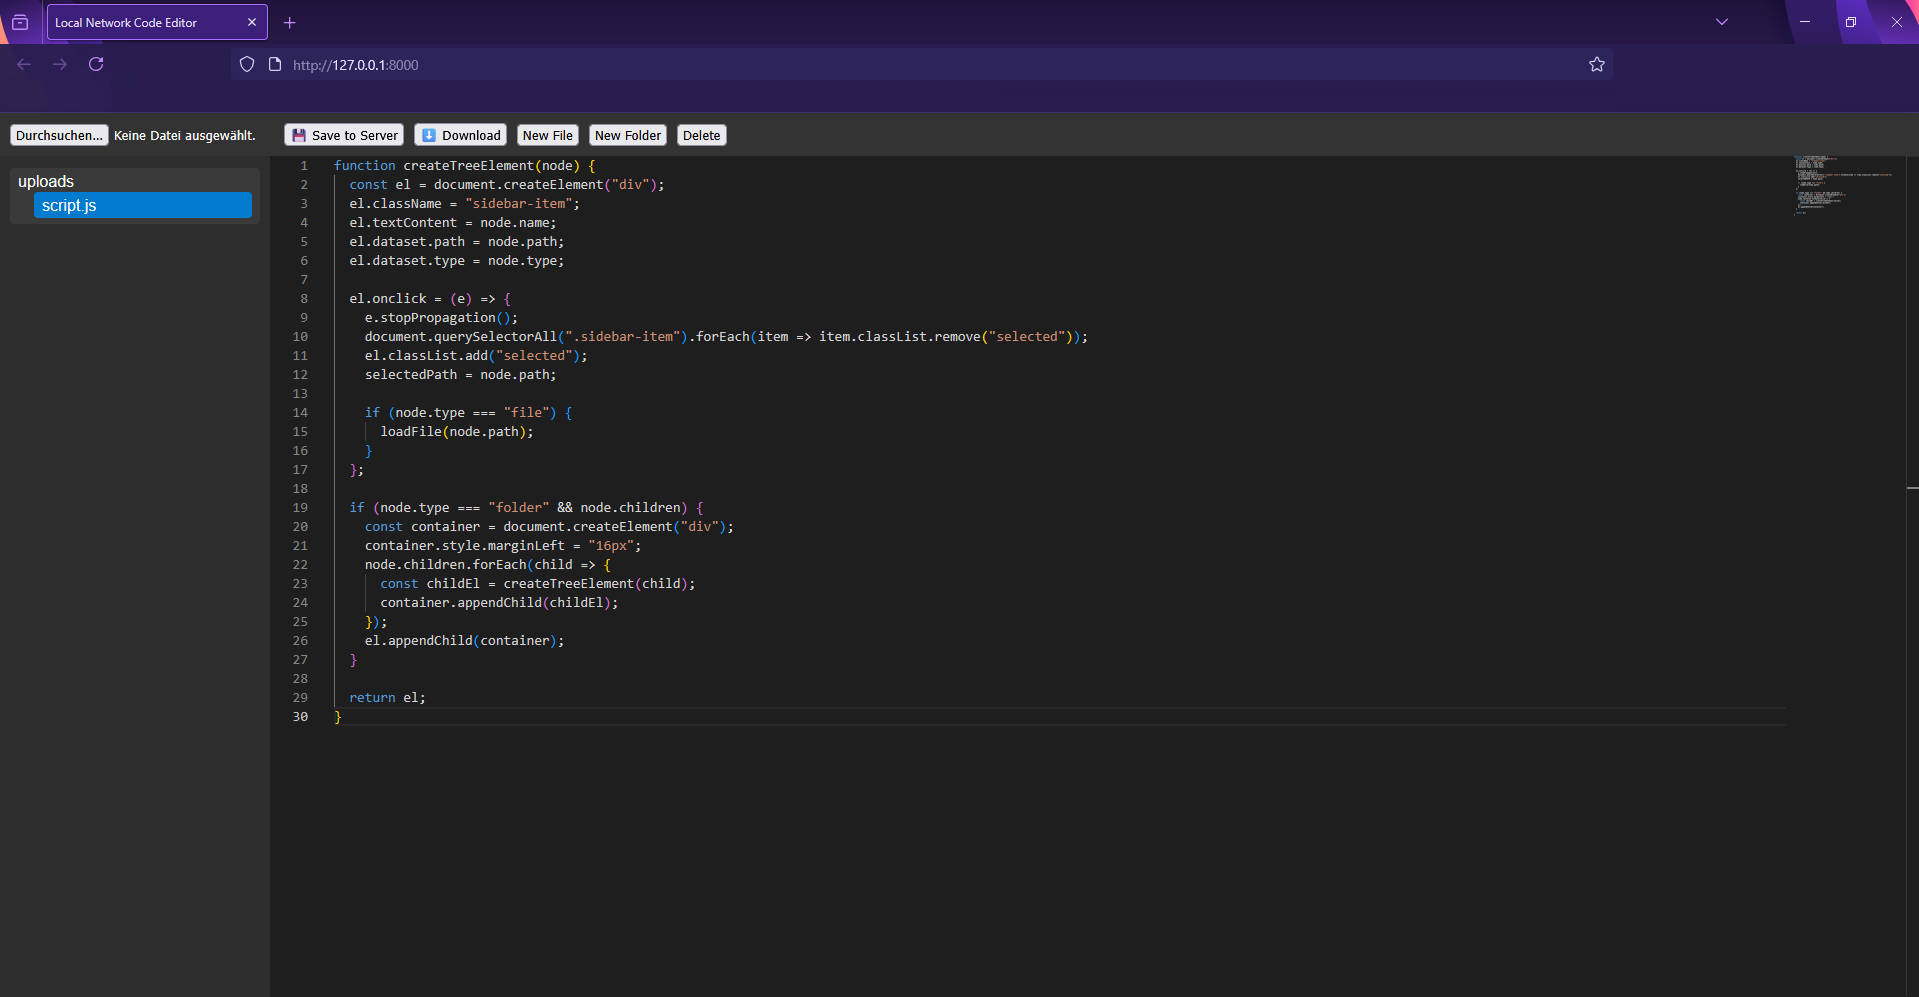Click 'createTreeElement' in the function declaration
This screenshot has height=997, width=1919.
(x=468, y=166)
